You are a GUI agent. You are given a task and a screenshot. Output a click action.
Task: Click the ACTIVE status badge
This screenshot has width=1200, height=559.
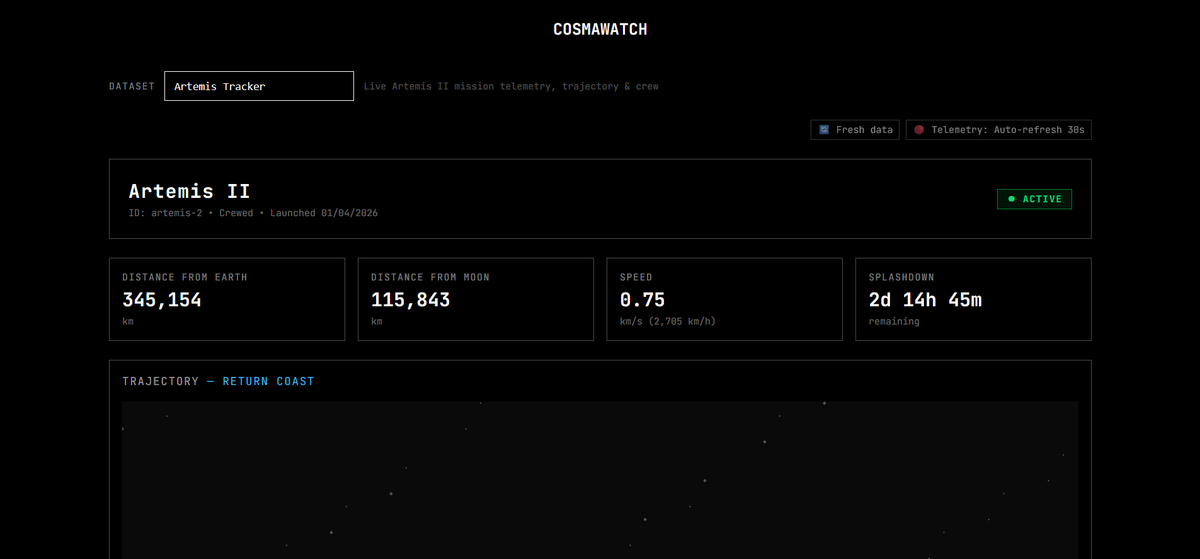[x=1034, y=199]
